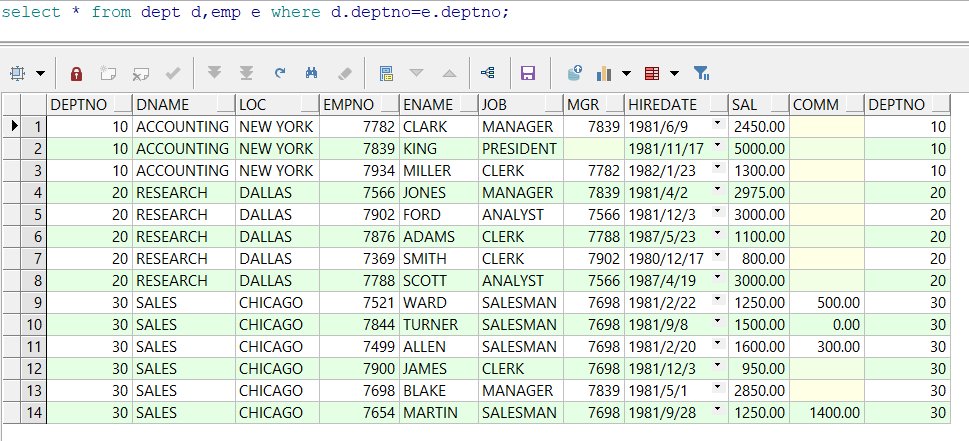Click the fetch next page icon
The width and height of the screenshot is (969, 441).
pyautogui.click(x=214, y=74)
